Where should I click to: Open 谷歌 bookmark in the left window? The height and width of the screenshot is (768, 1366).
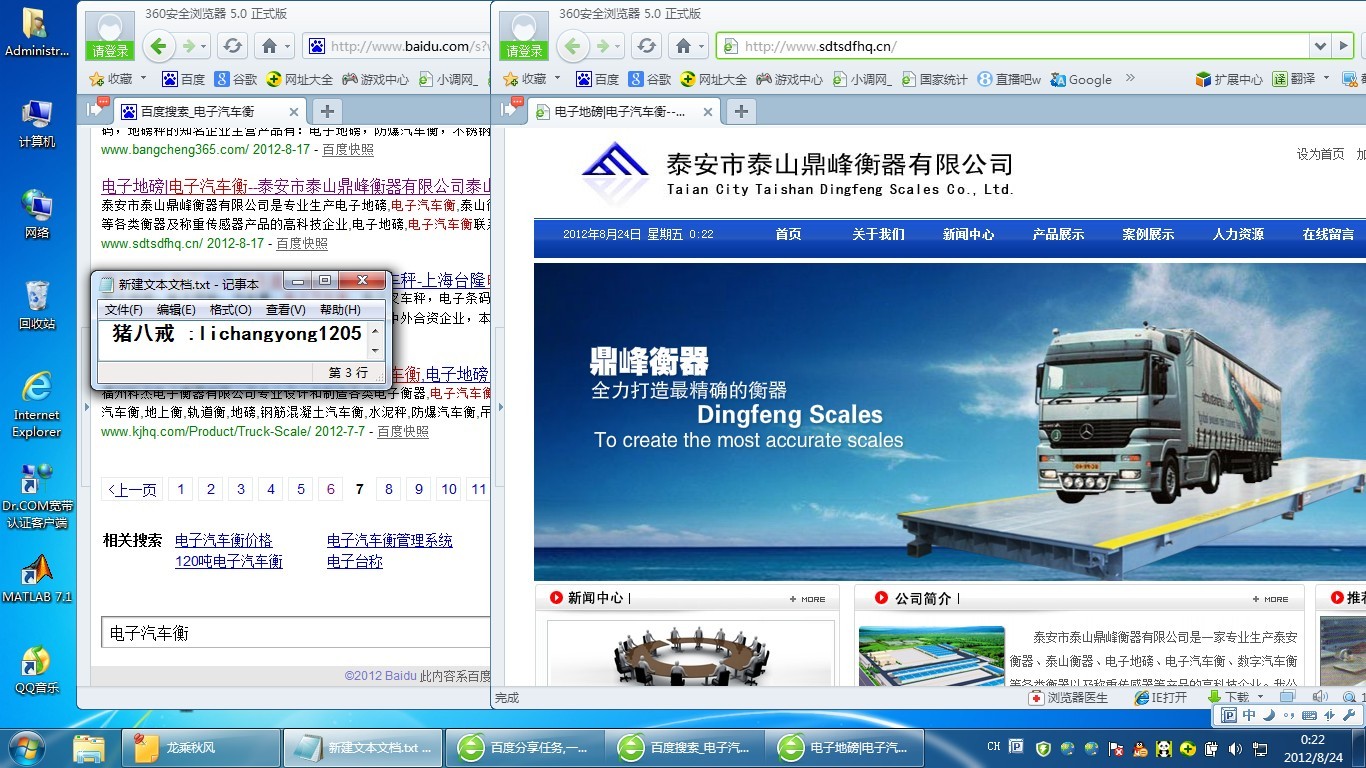coord(235,79)
